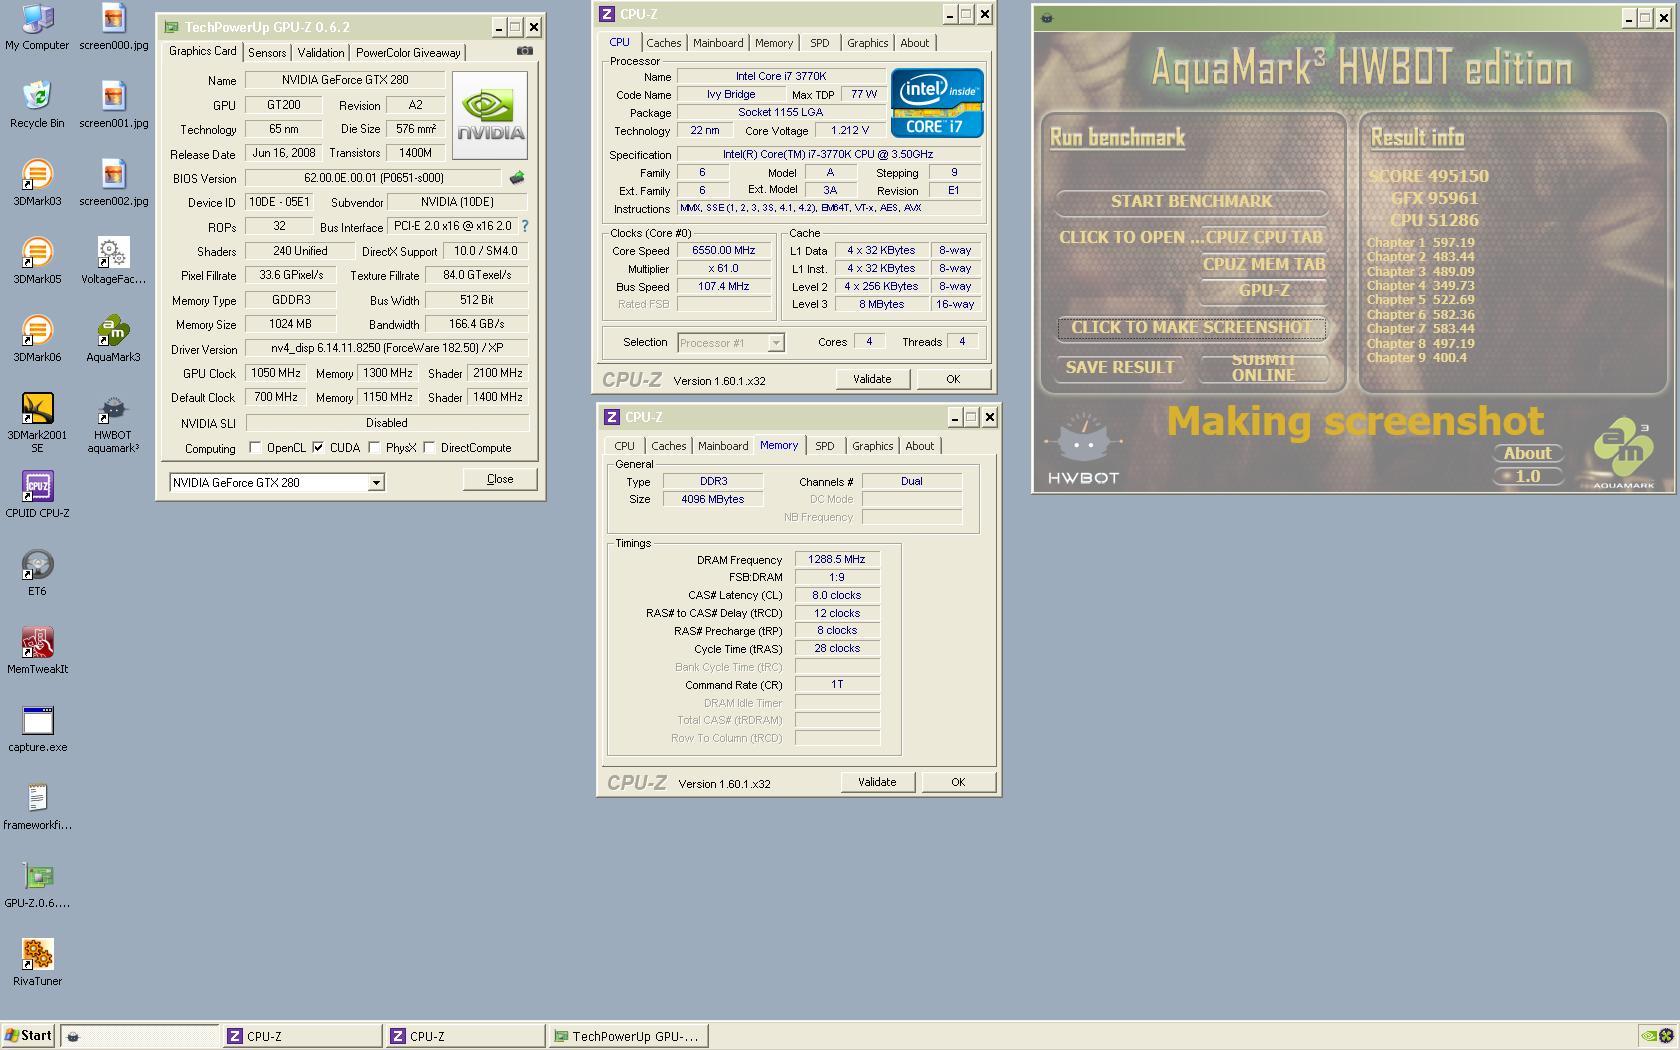Click CLICK TO MAKE SCREENSHOT button
The width and height of the screenshot is (1680, 1050).
click(1191, 328)
